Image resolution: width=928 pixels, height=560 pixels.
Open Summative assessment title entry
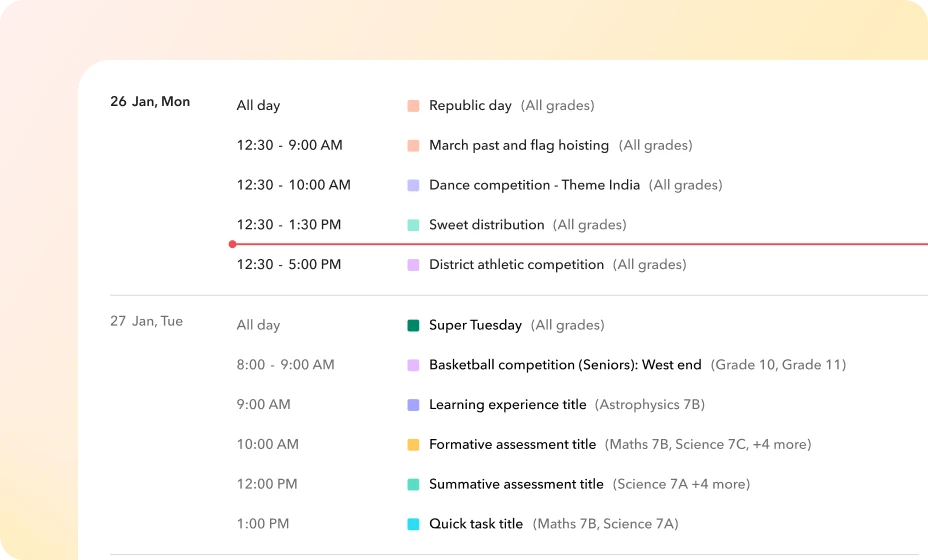(x=516, y=484)
